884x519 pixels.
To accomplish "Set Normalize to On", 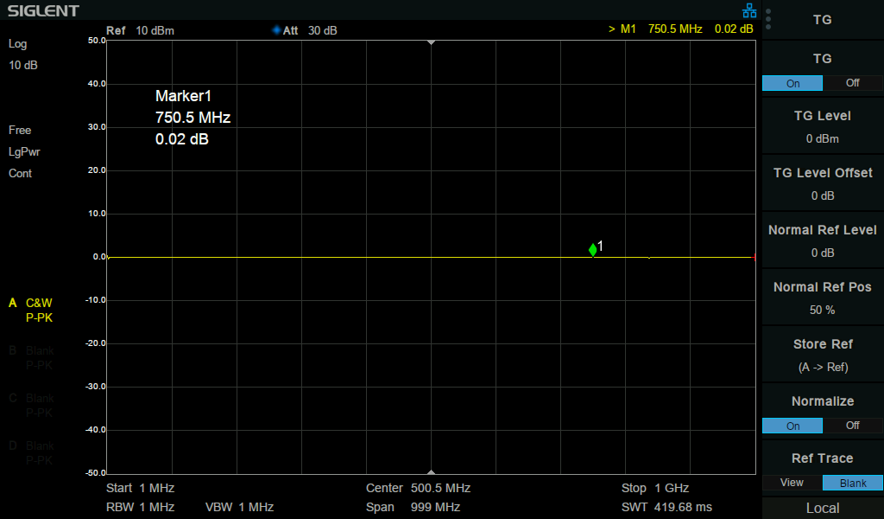I will click(x=792, y=426).
